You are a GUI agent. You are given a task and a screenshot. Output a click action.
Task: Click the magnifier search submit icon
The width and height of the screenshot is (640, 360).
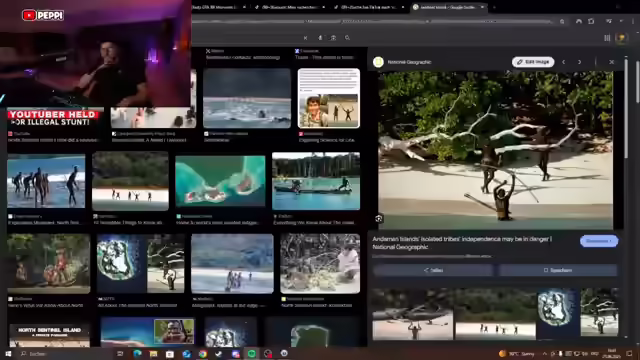pyautogui.click(x=347, y=38)
